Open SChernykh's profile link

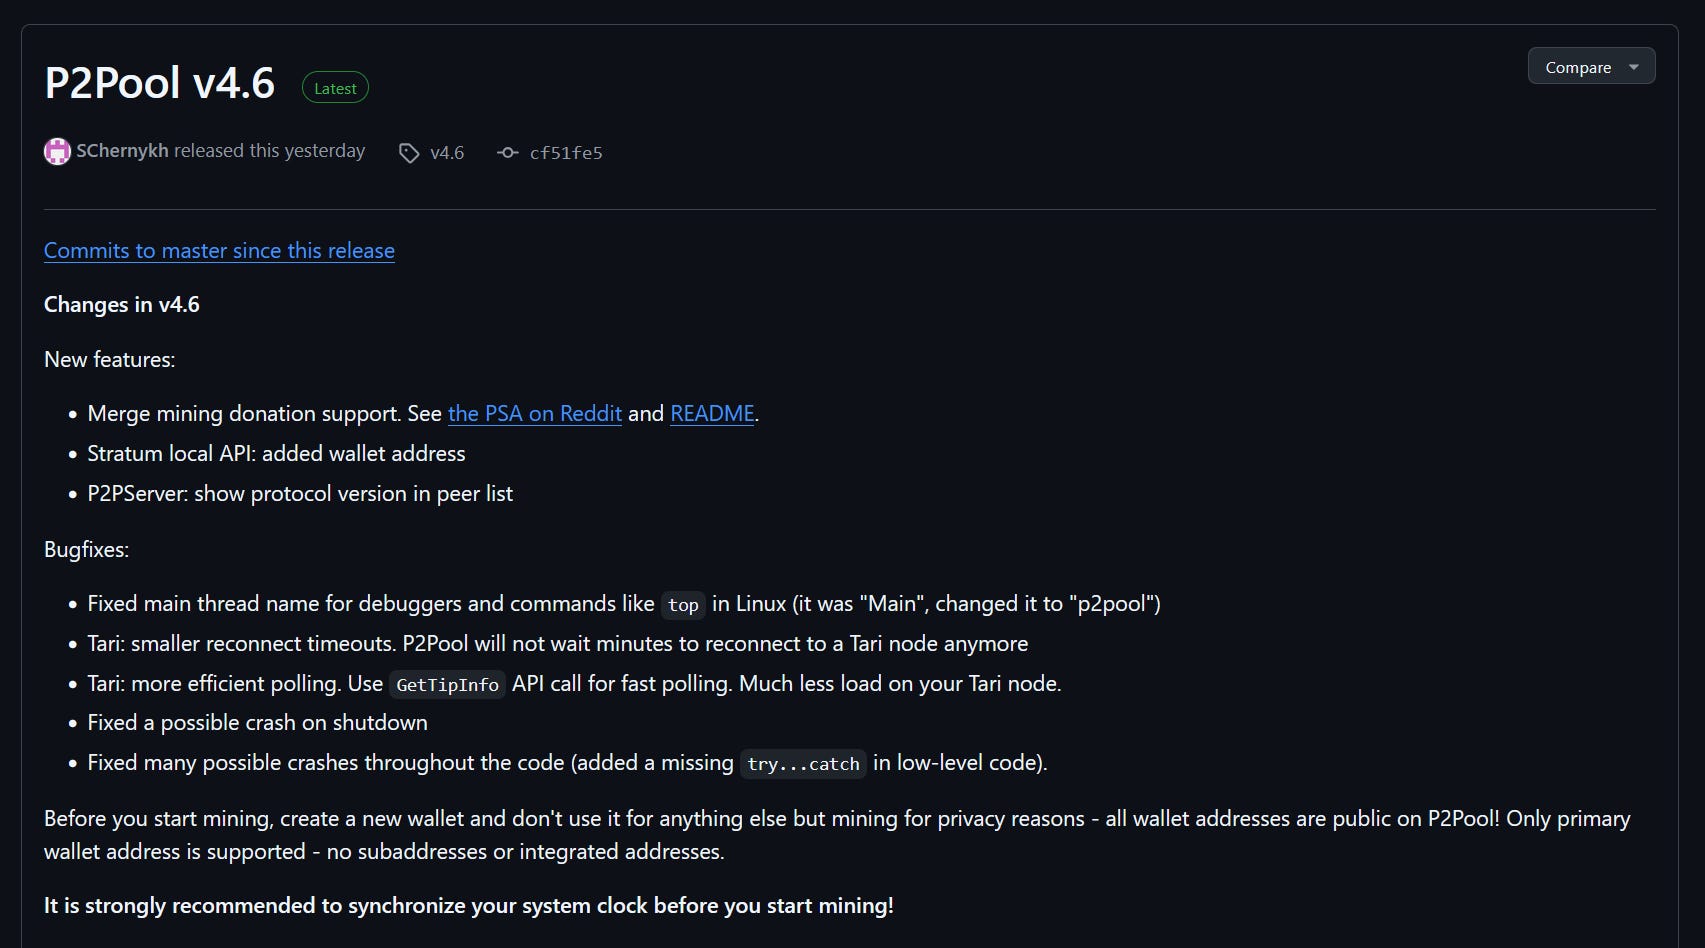coord(122,151)
